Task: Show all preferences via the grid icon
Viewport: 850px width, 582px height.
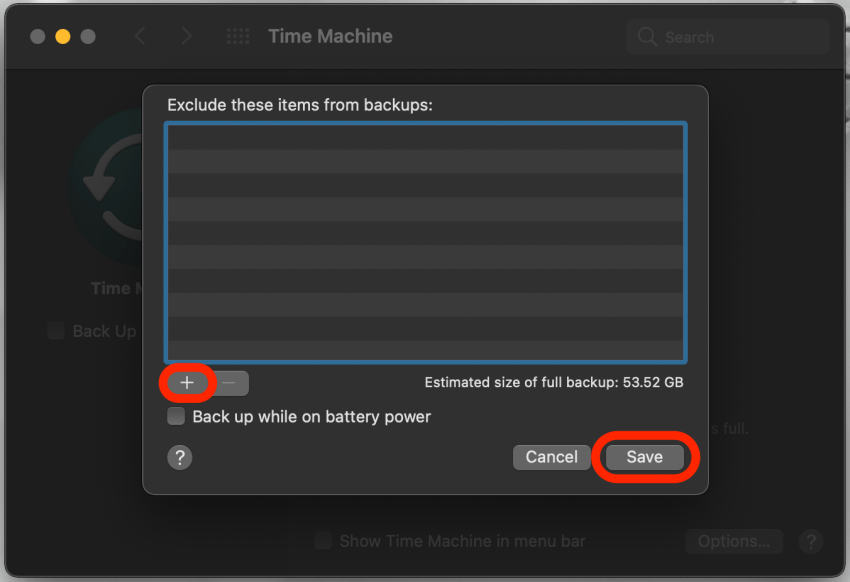Action: pos(238,37)
